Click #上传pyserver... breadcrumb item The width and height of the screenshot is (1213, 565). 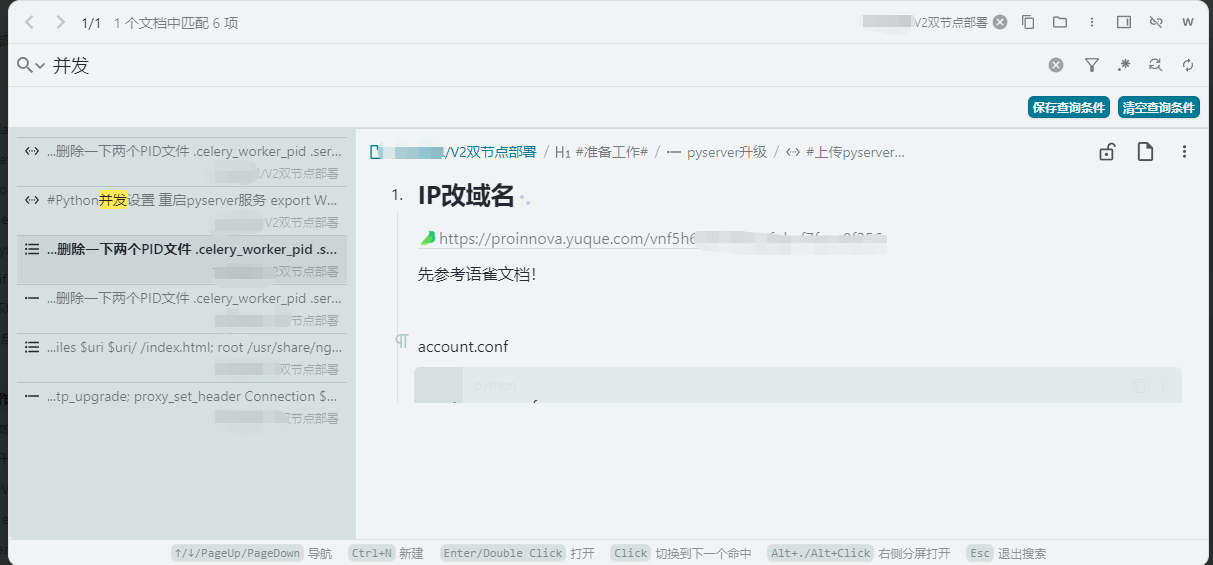845,152
